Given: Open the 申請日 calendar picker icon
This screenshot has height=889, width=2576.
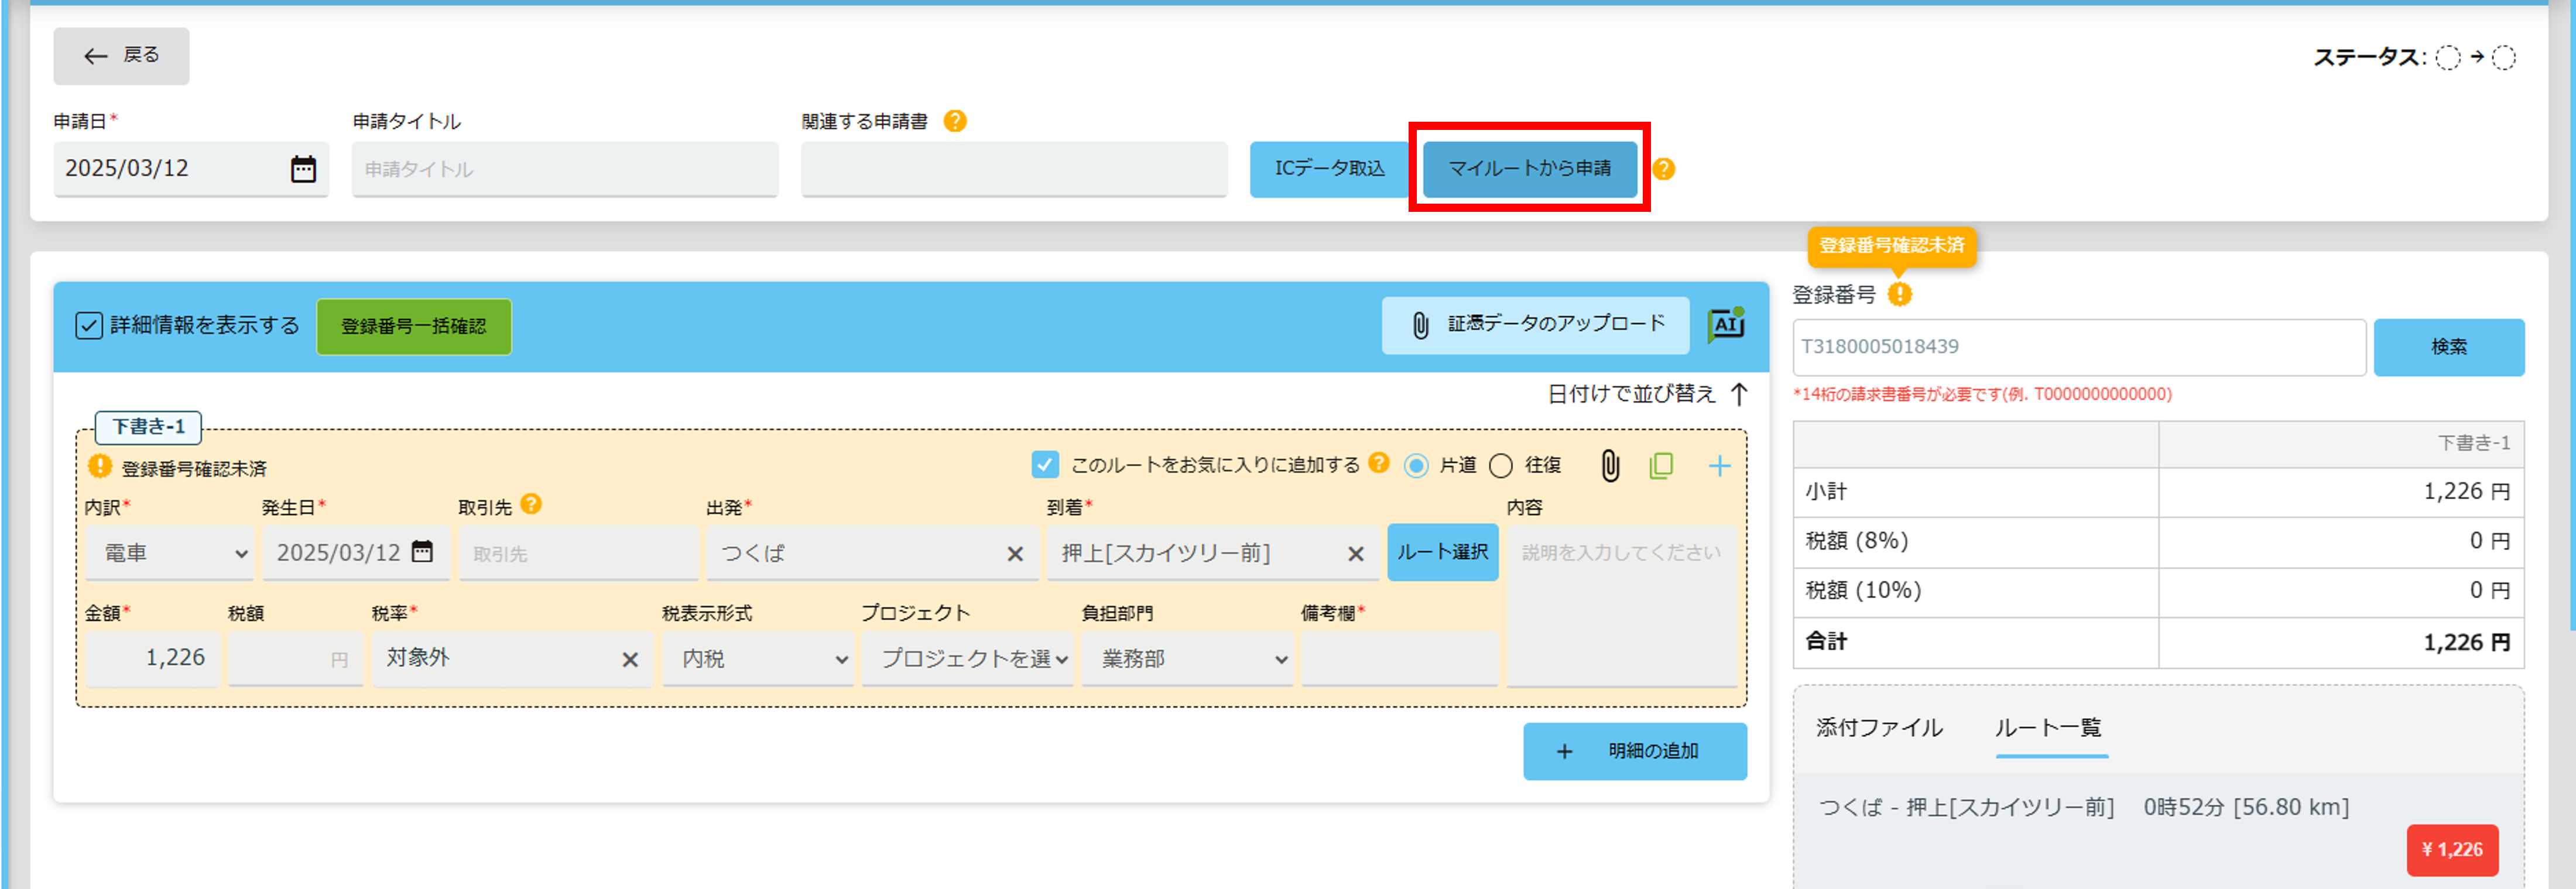Looking at the screenshot, I should point(303,168).
